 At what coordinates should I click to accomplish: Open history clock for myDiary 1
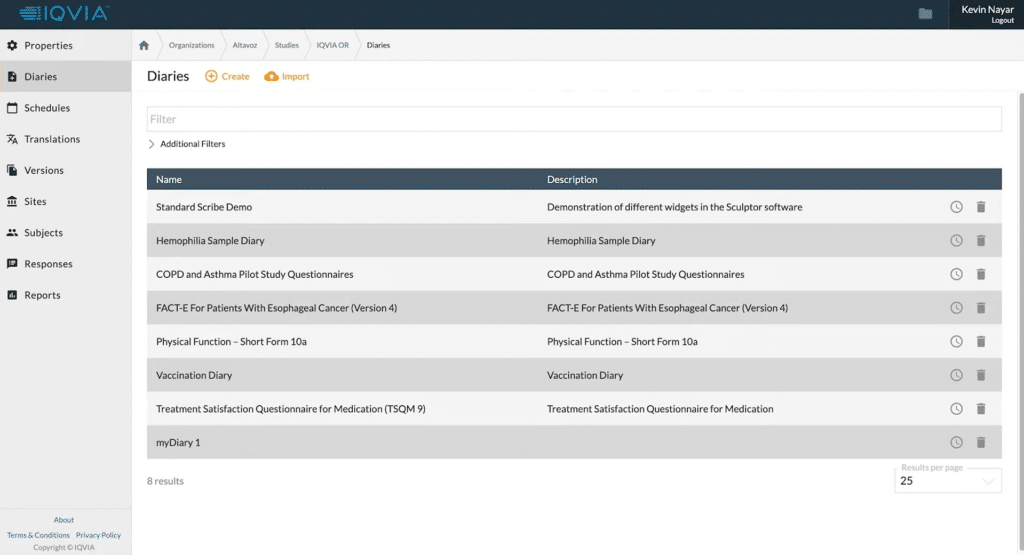click(x=956, y=442)
